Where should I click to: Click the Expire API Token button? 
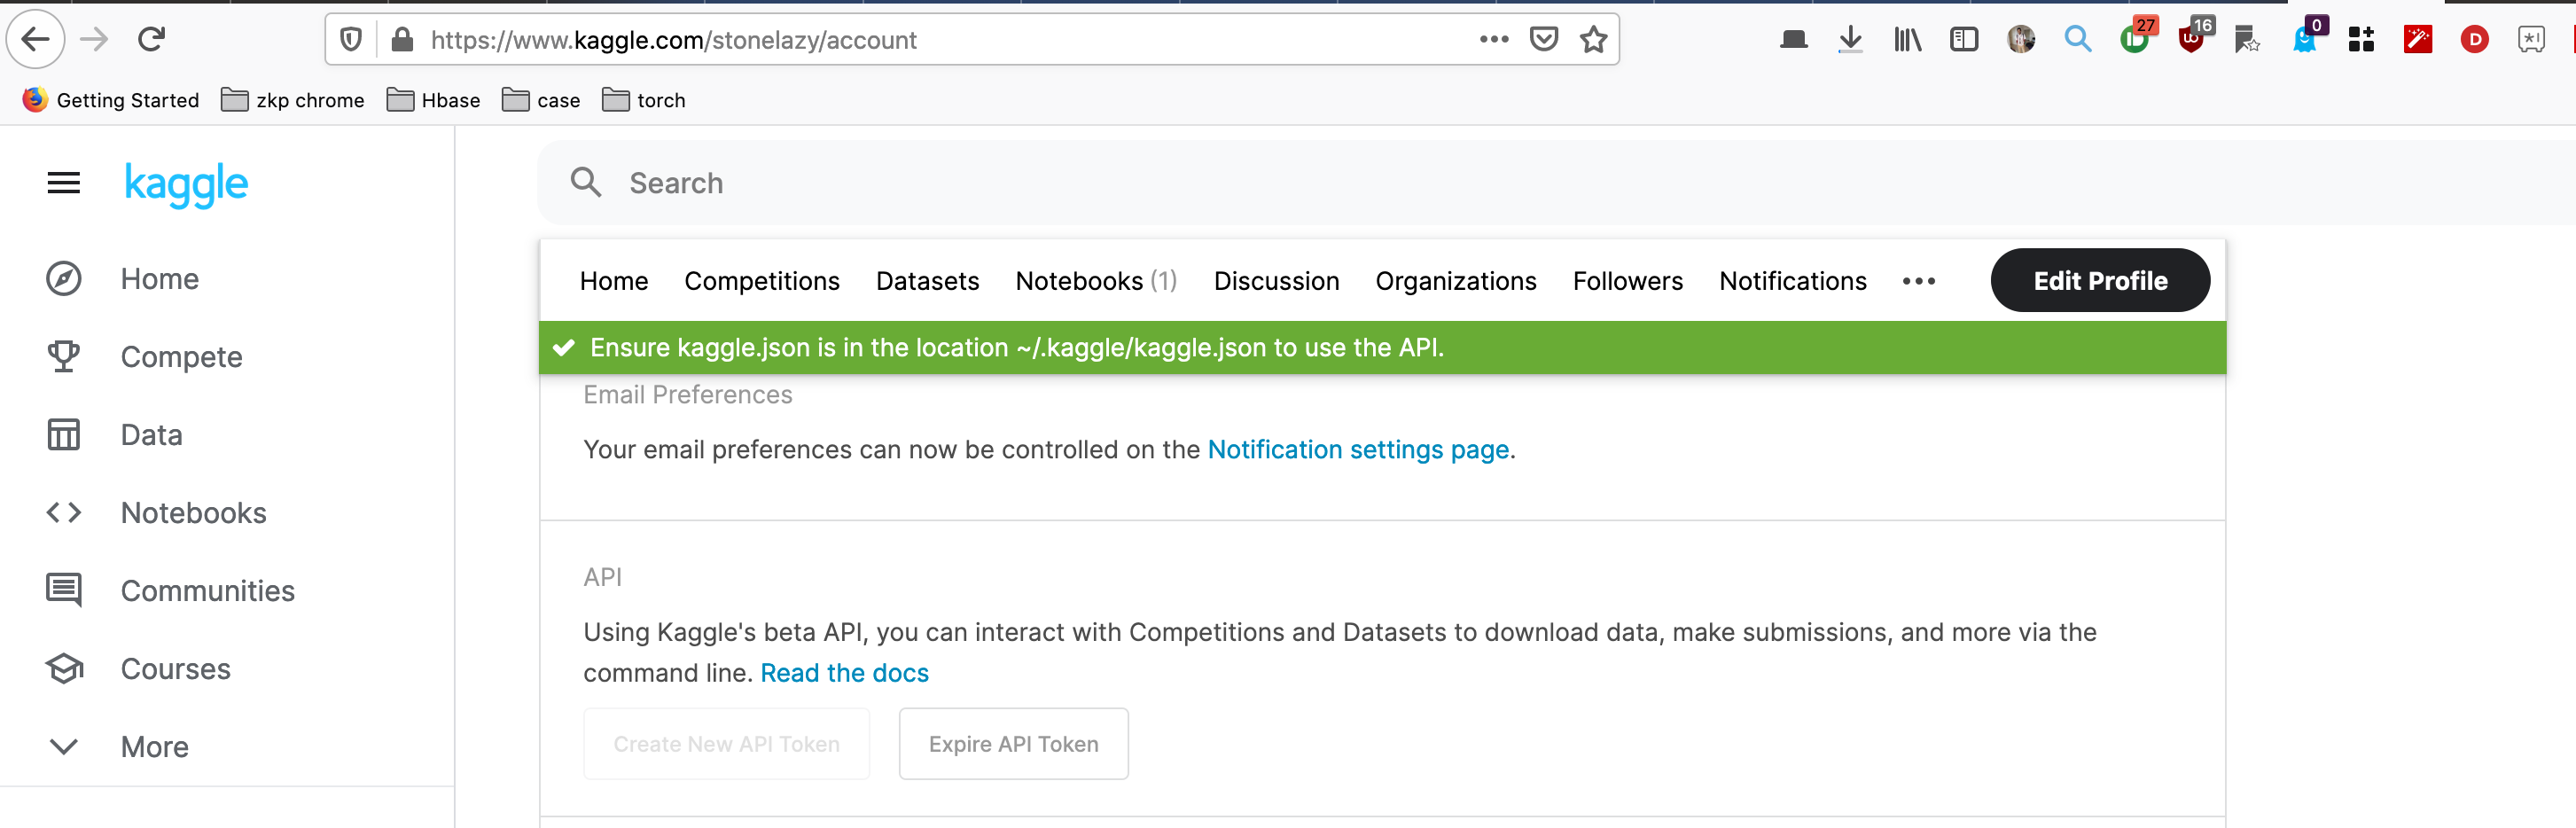click(1013, 744)
